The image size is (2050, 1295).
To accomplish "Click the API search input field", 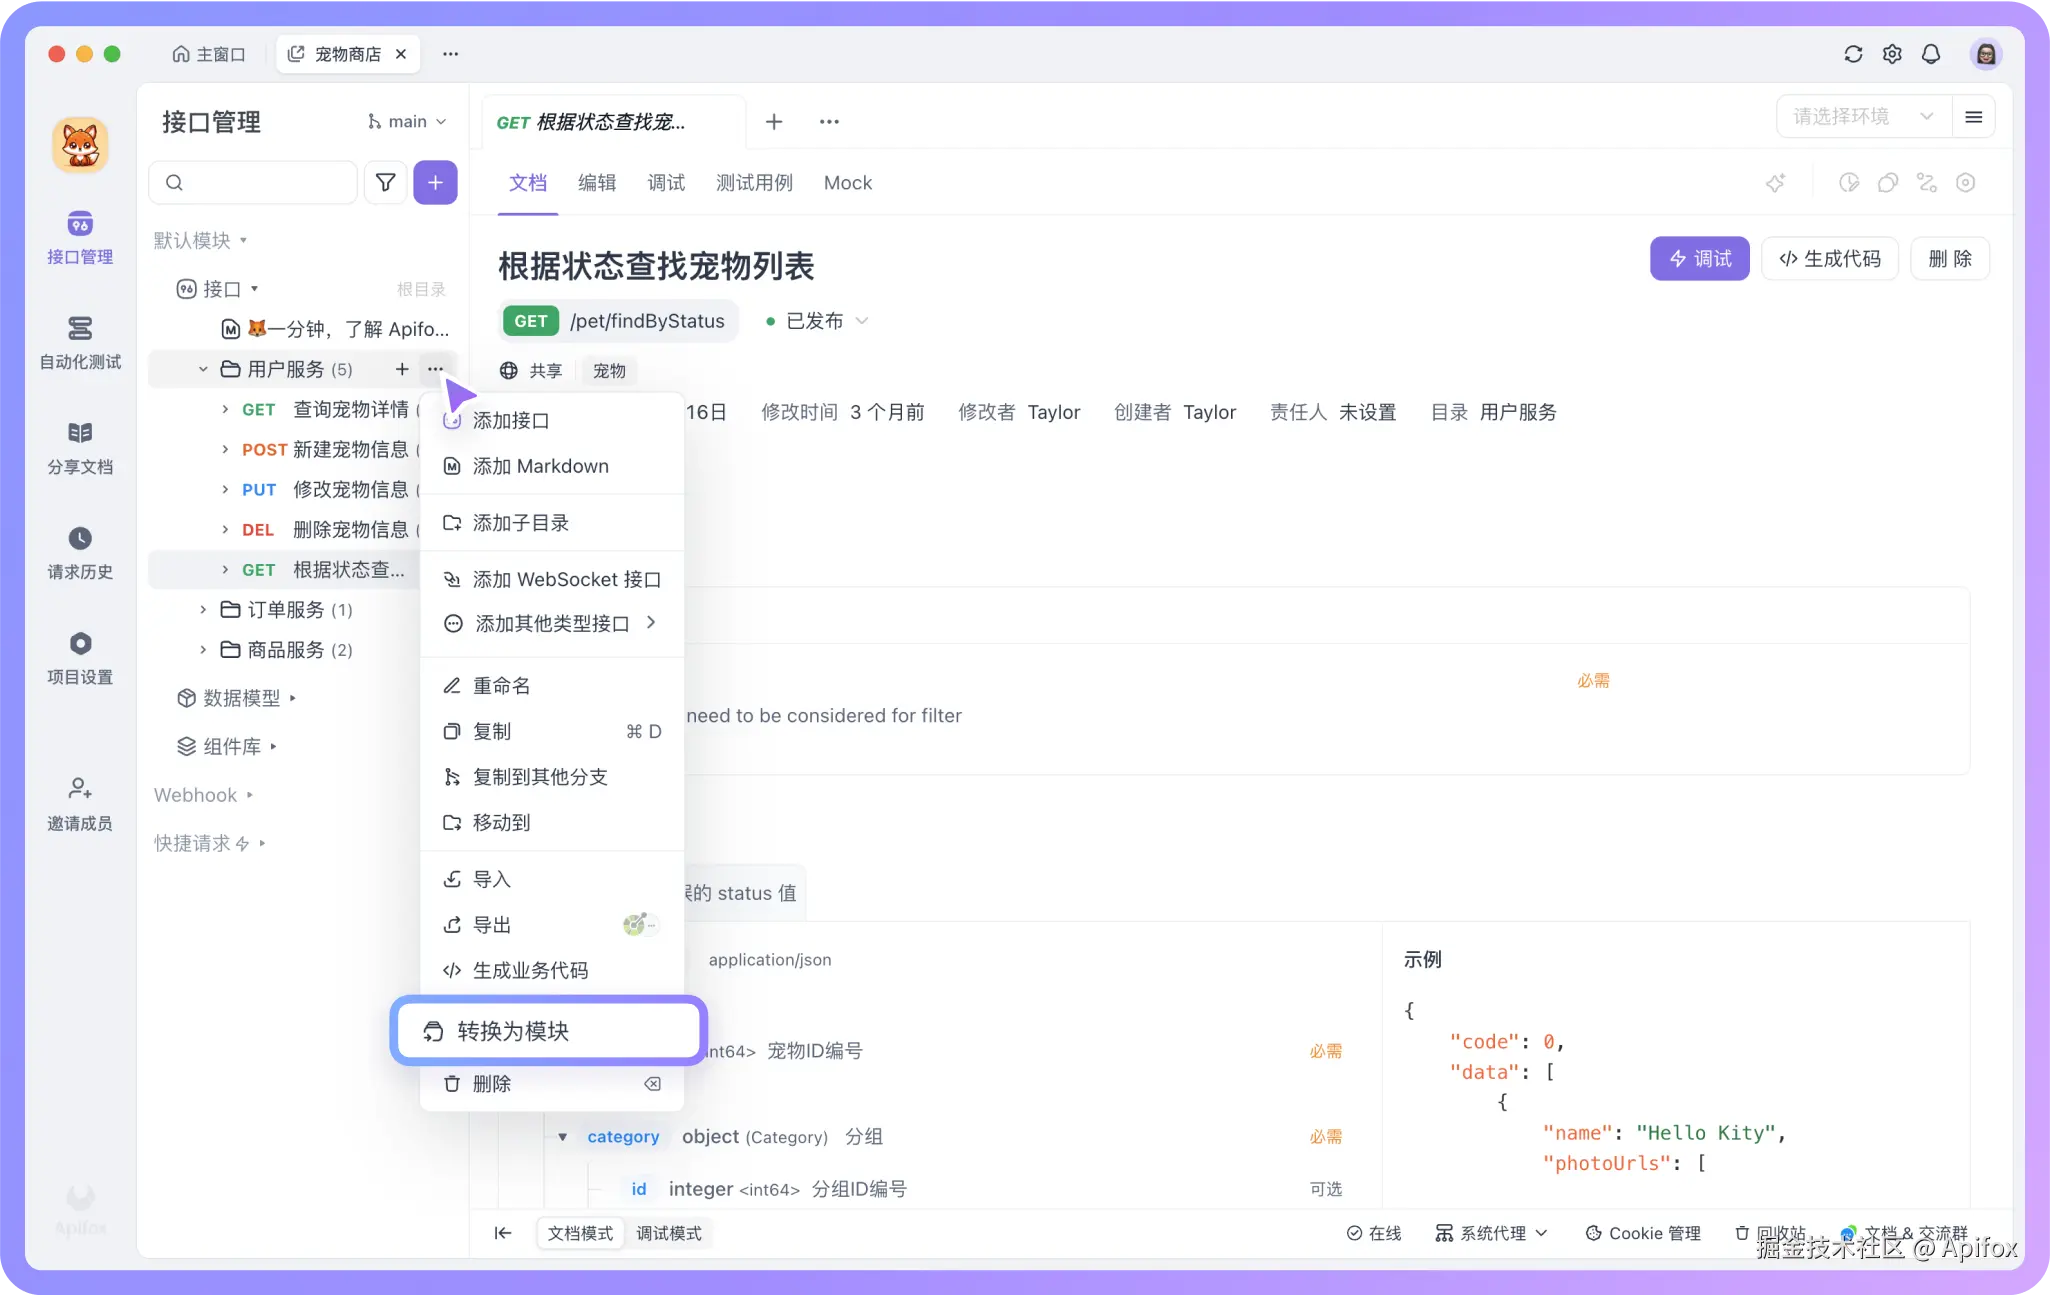I will (x=253, y=182).
